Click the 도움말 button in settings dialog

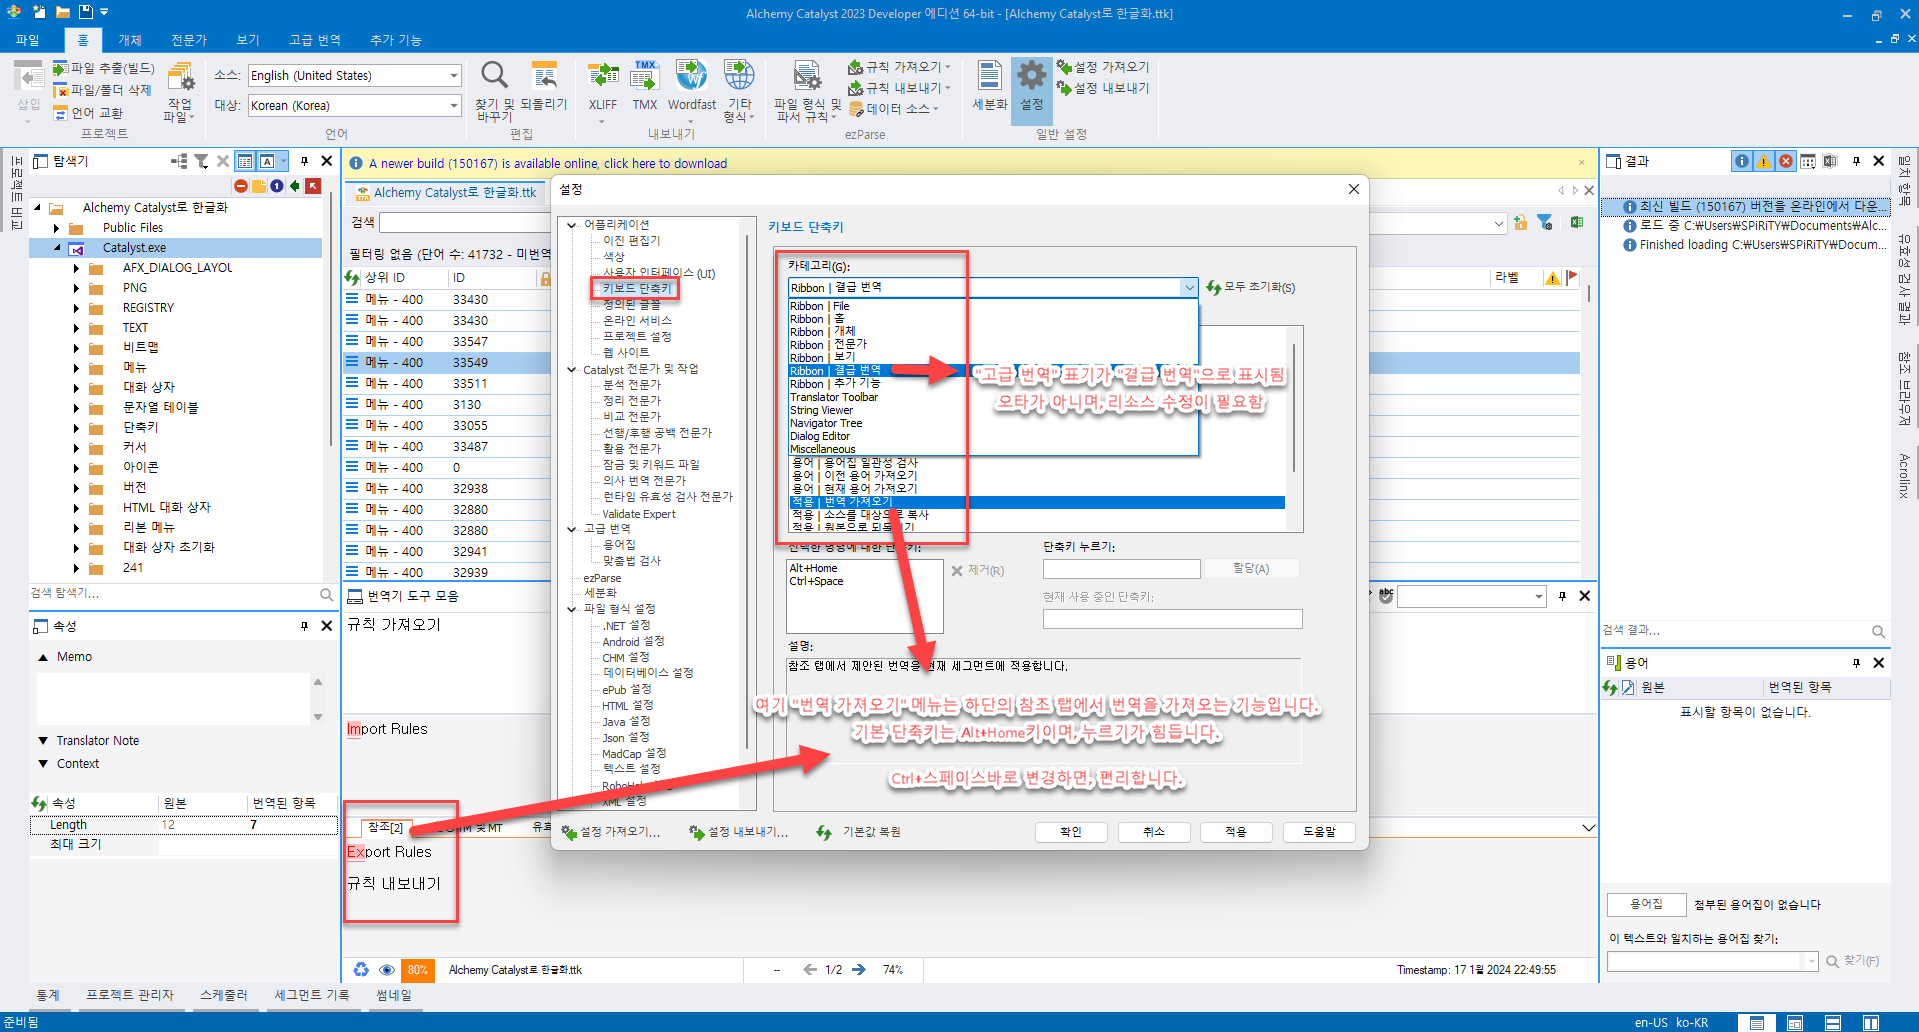(x=1319, y=832)
